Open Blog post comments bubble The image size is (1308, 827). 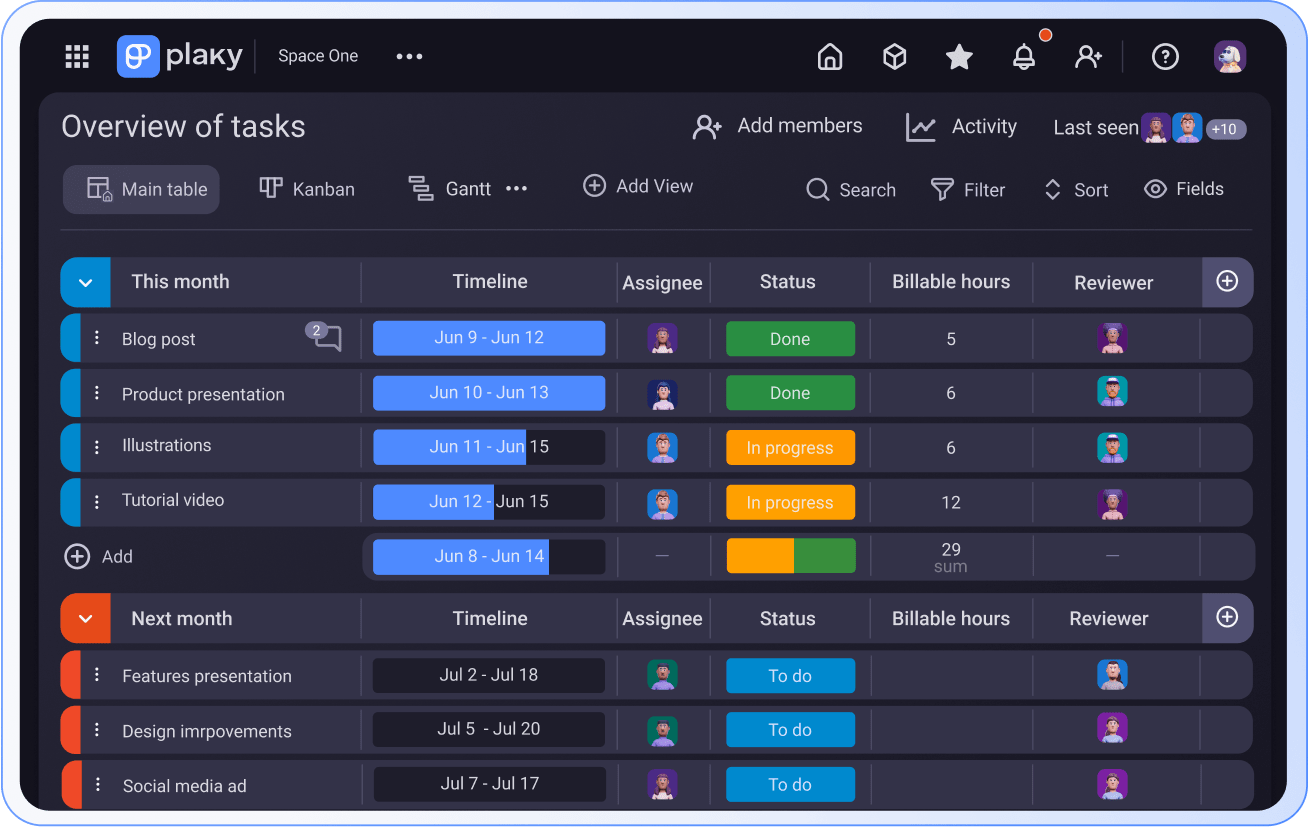(325, 338)
